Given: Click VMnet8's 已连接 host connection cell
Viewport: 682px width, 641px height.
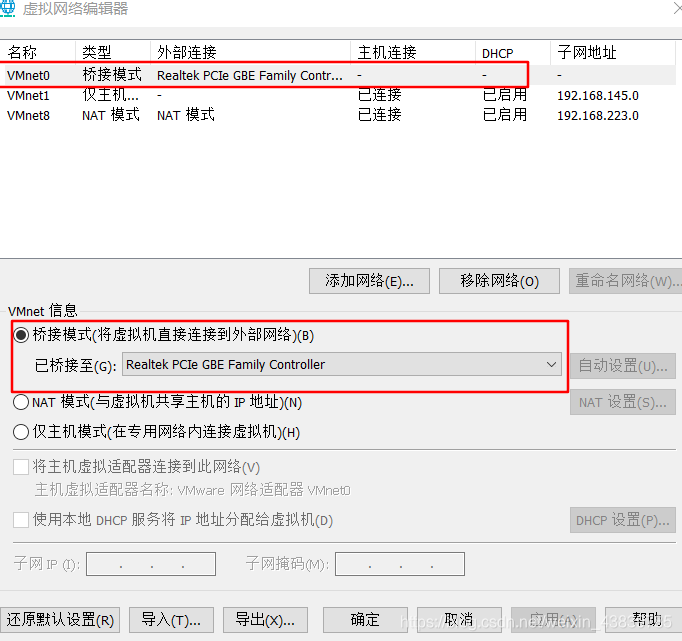Looking at the screenshot, I should (x=379, y=115).
